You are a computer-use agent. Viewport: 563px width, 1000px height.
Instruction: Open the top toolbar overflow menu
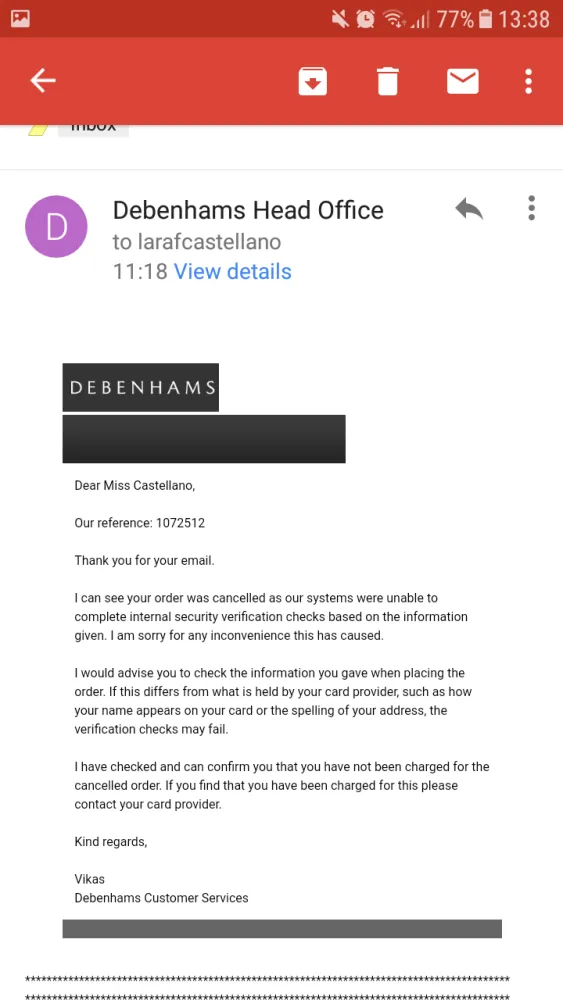[x=528, y=82]
